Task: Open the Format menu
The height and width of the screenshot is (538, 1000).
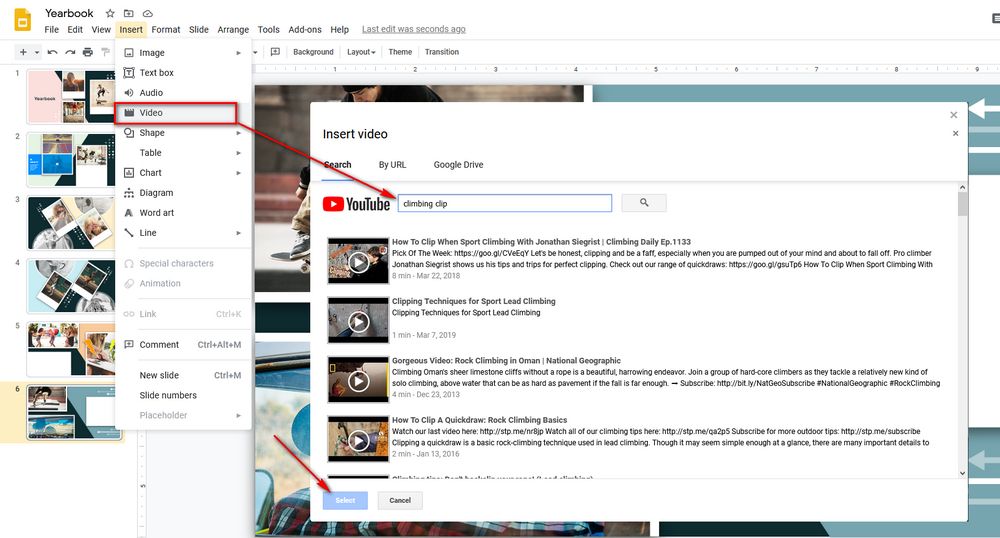Action: point(166,29)
